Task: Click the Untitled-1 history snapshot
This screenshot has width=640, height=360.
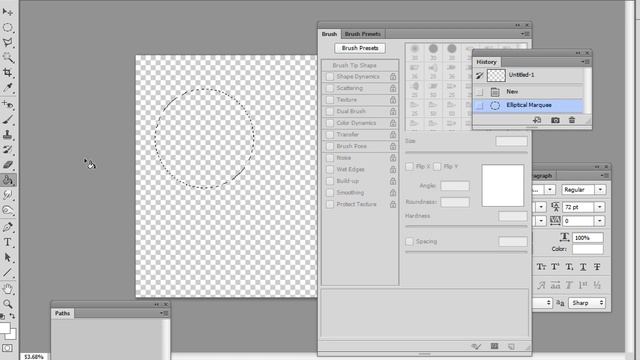Action: tap(528, 75)
